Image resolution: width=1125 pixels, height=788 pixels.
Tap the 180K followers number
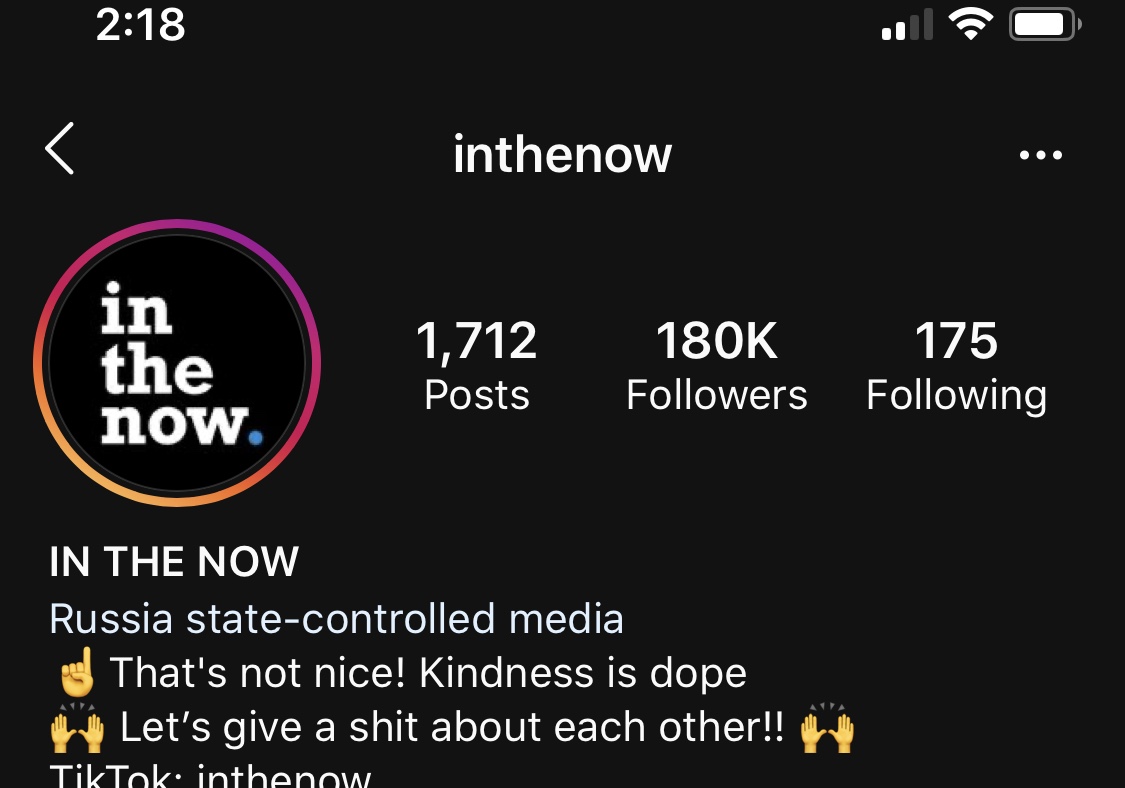coord(717,340)
